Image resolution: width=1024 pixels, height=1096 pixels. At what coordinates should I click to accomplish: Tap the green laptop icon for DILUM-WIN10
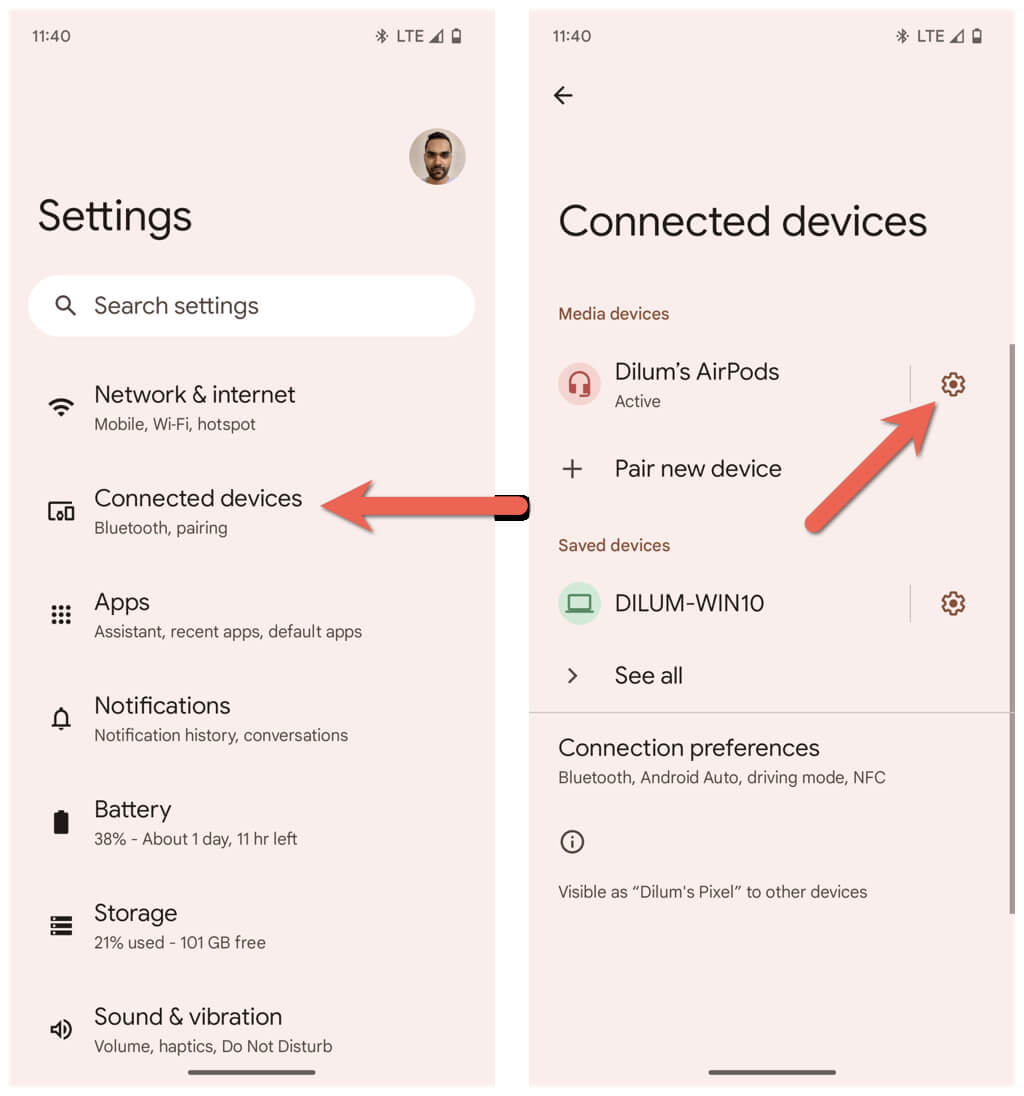click(579, 603)
